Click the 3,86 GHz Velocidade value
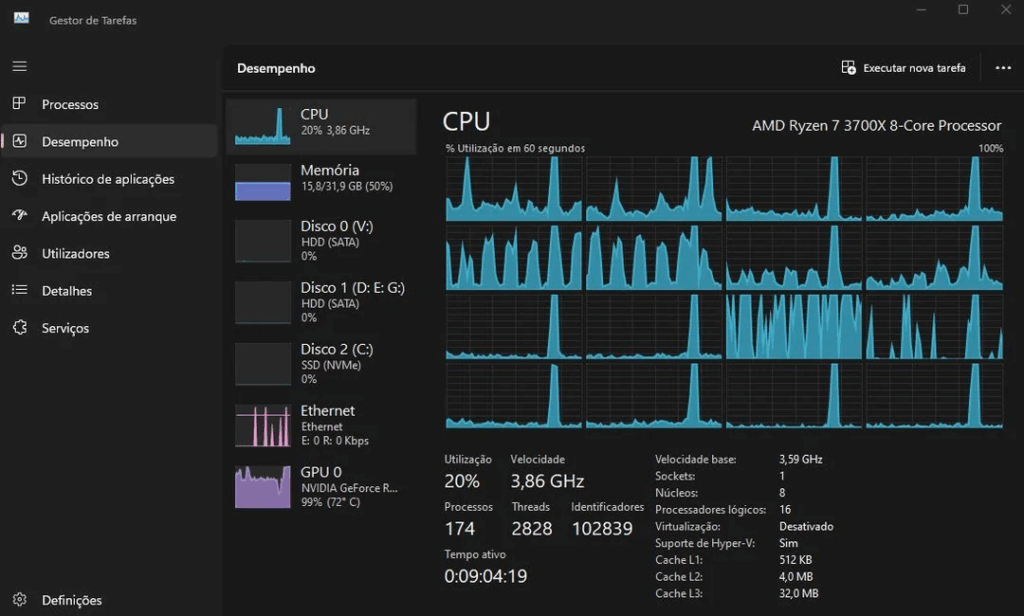The height and width of the screenshot is (616, 1024). 547,481
